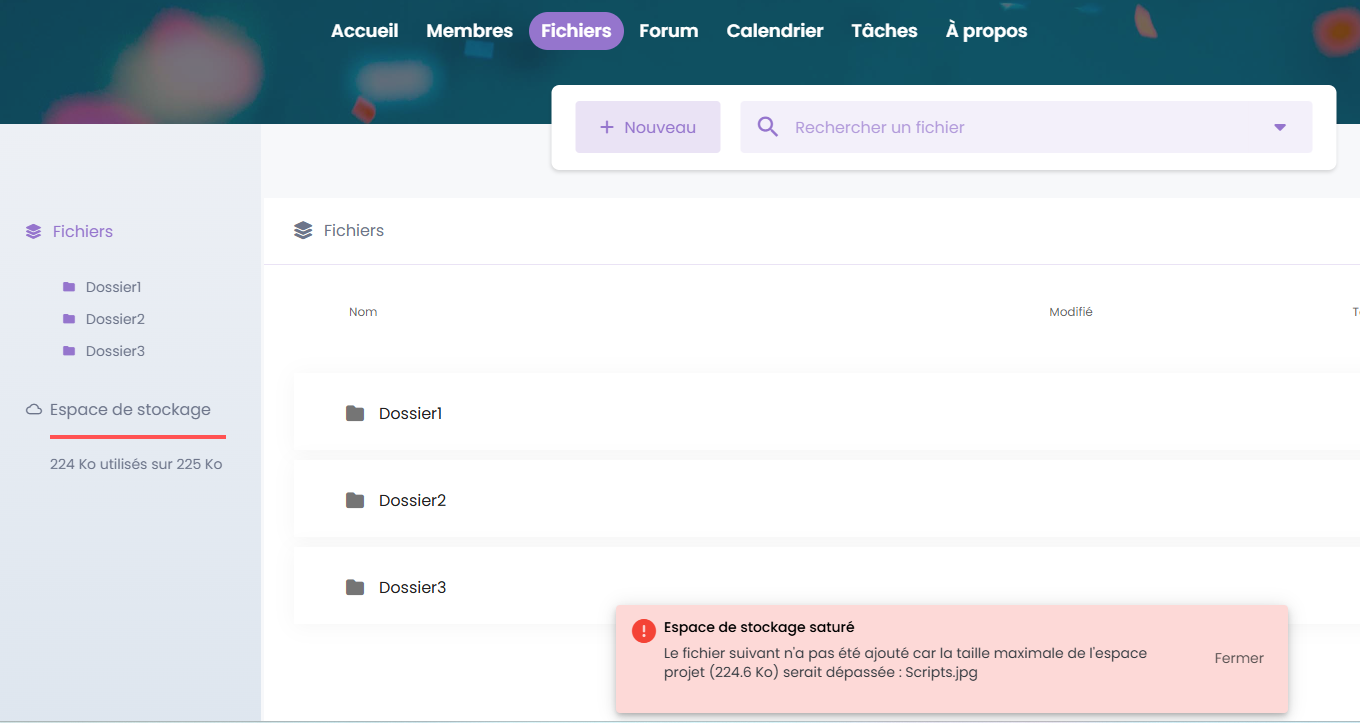
Task: Click the folder icon beside Dossier1 in the list
Action: point(355,413)
